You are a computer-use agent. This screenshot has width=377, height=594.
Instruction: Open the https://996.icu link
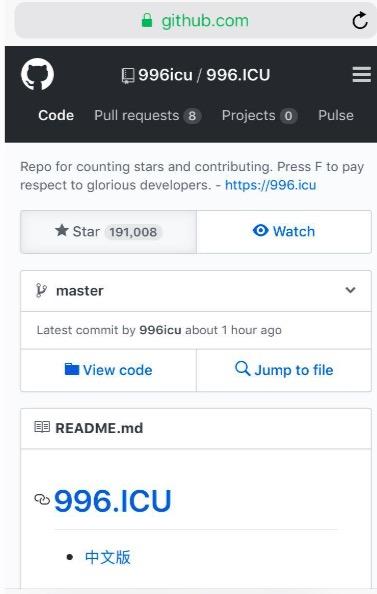pyautogui.click(x=271, y=185)
